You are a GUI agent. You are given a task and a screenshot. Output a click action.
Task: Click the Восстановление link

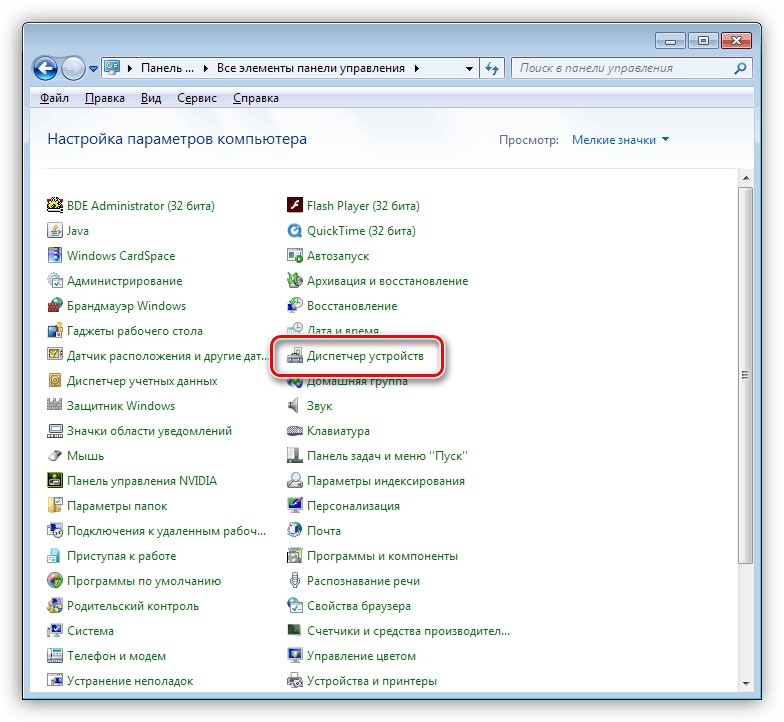click(352, 306)
